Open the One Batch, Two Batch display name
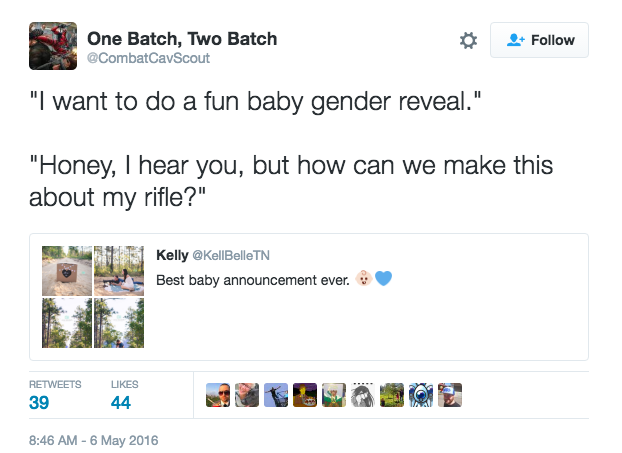 click(182, 39)
